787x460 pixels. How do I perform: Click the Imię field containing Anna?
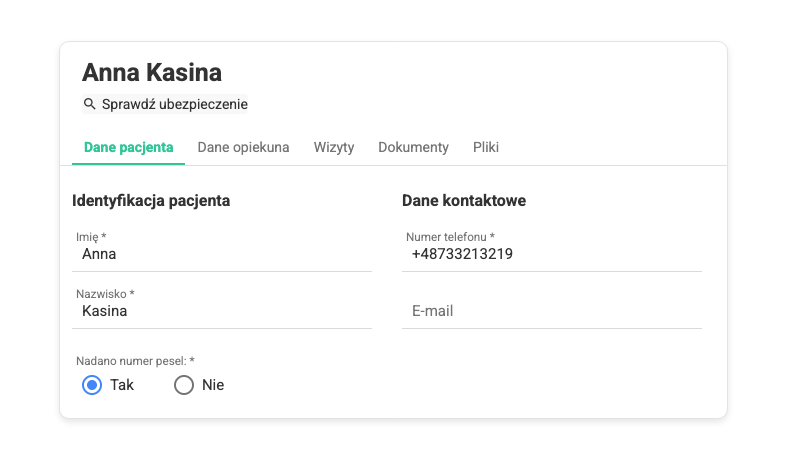pos(222,254)
